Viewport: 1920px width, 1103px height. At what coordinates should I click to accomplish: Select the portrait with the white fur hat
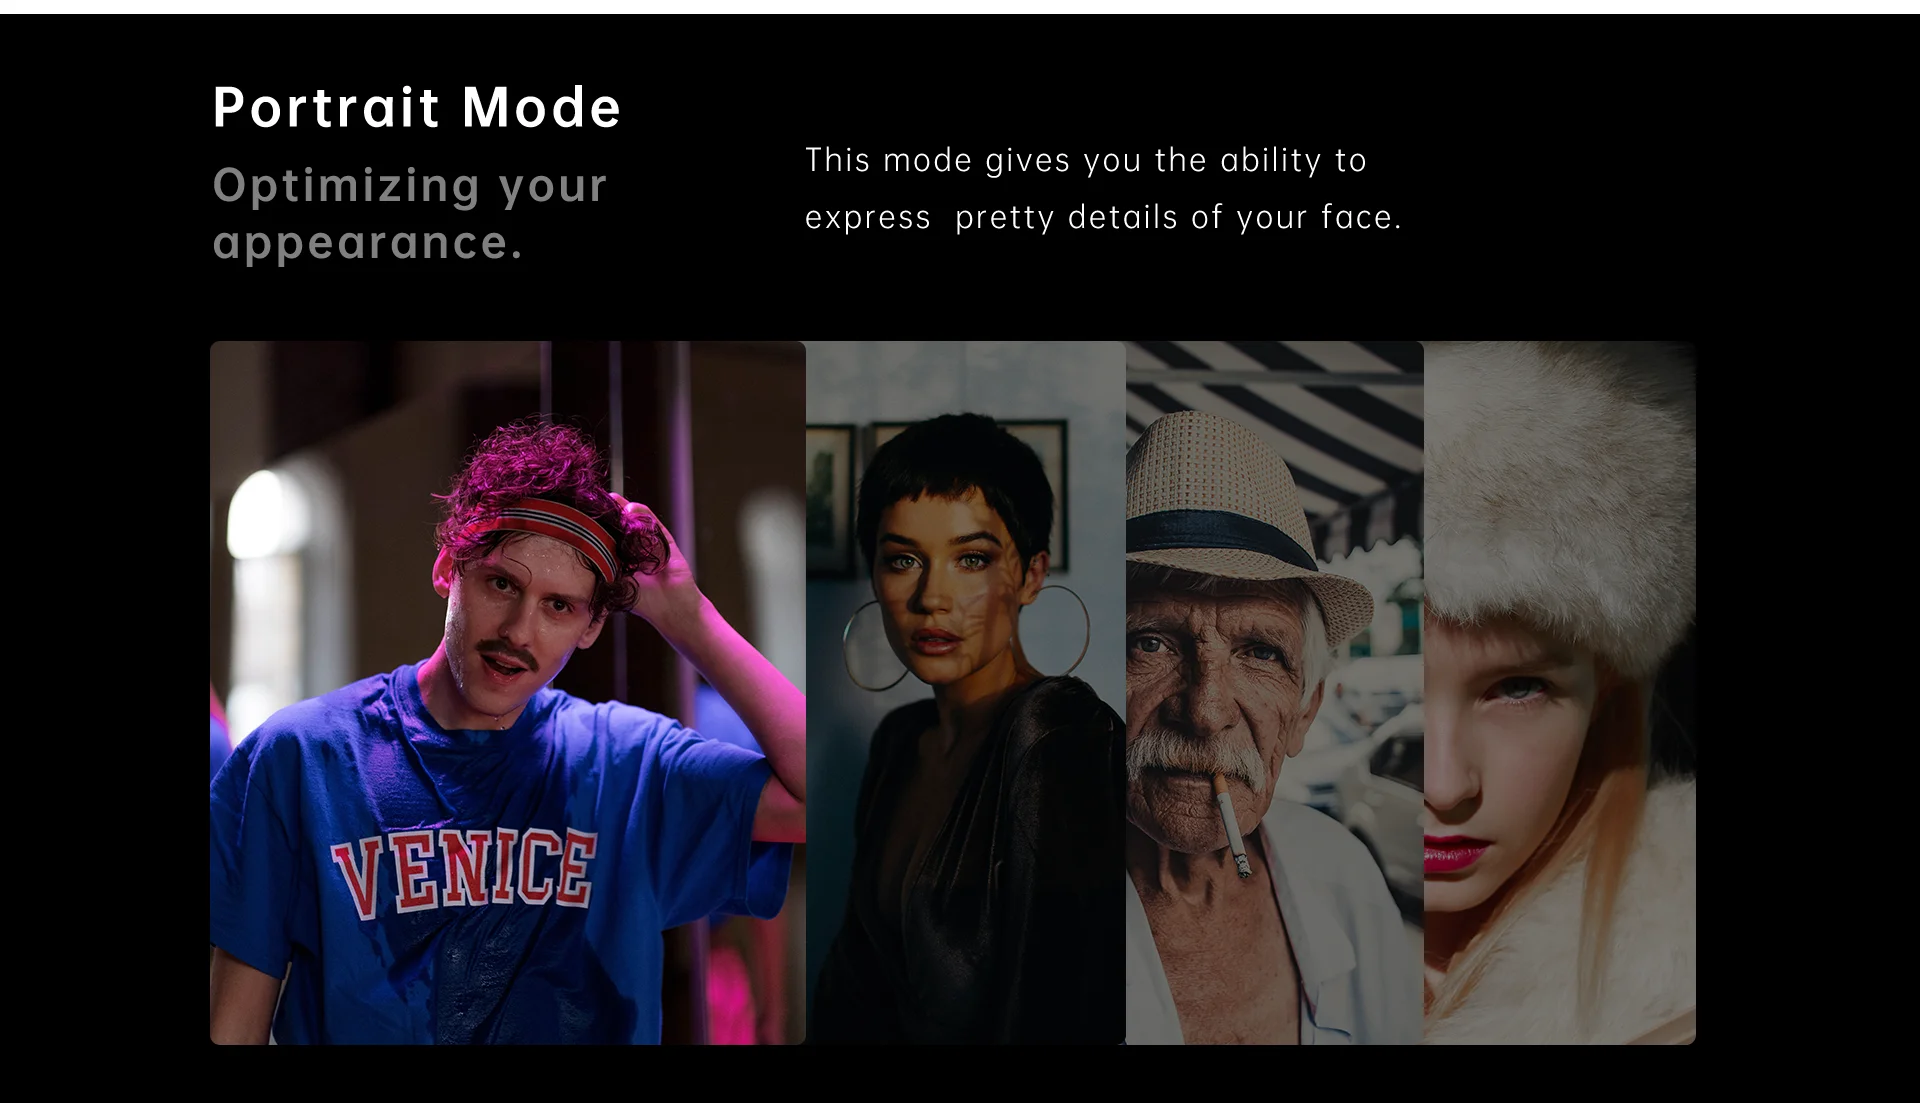click(x=1560, y=693)
